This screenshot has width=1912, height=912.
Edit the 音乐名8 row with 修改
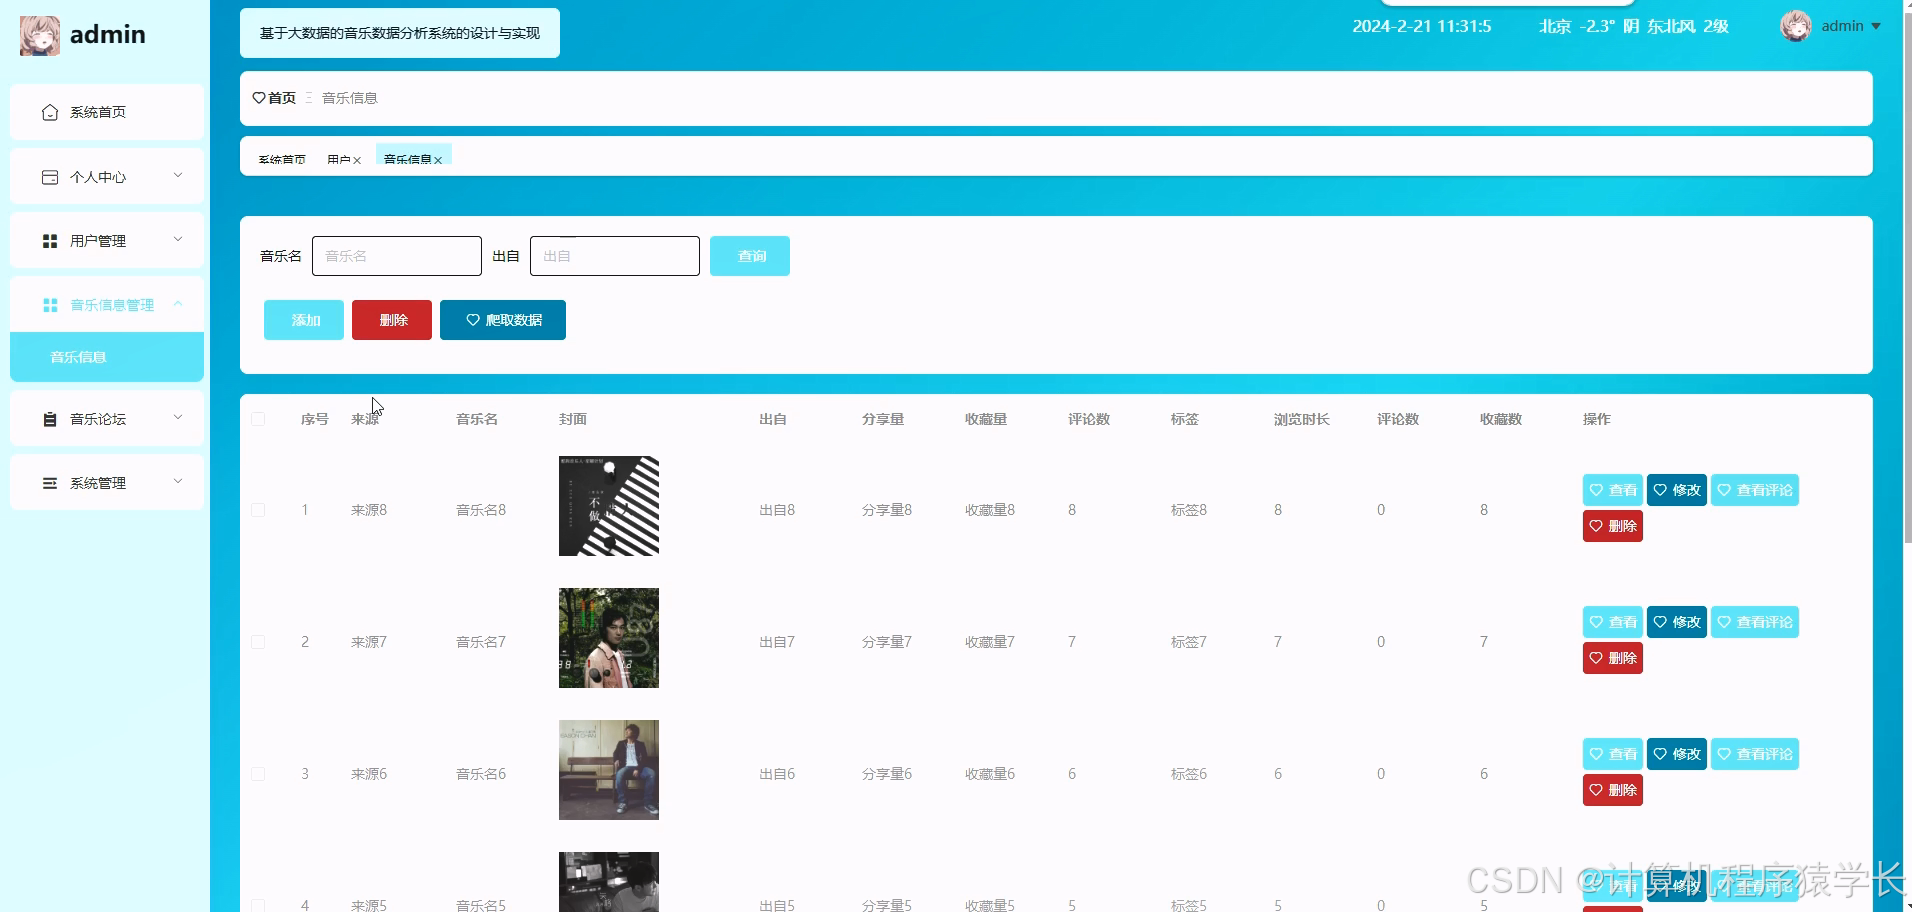[x=1677, y=490]
